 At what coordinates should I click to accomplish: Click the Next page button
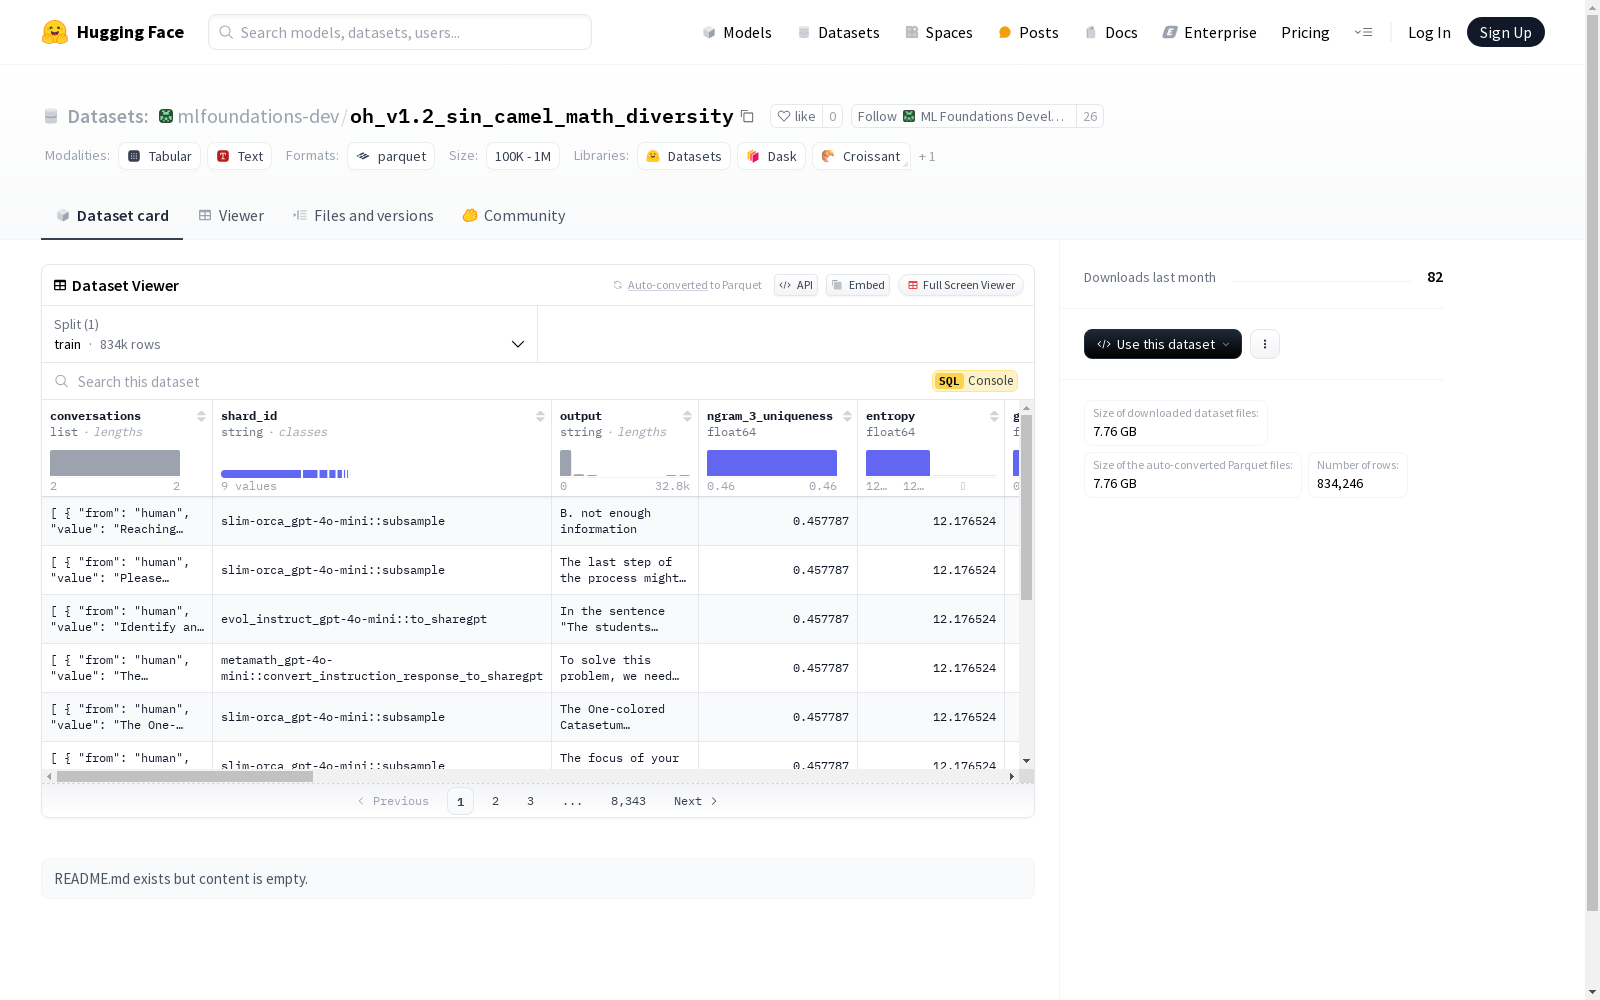(695, 801)
